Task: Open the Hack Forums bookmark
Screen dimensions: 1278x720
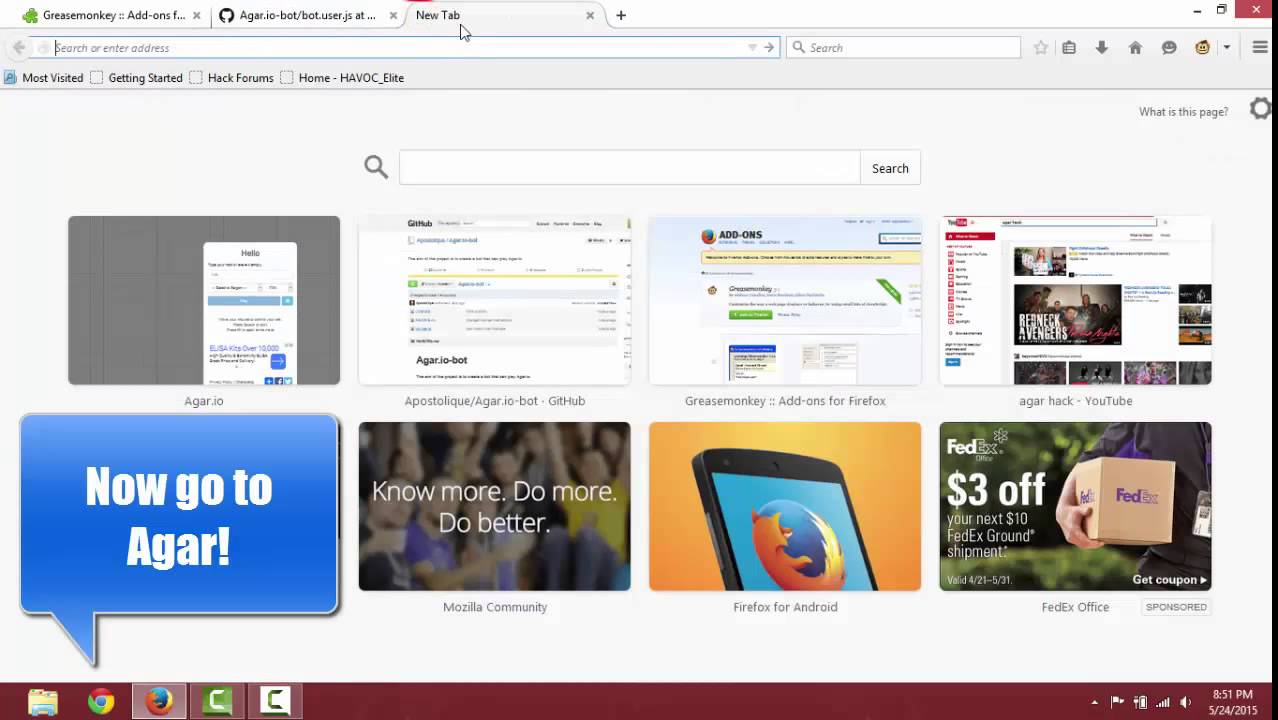Action: click(231, 77)
